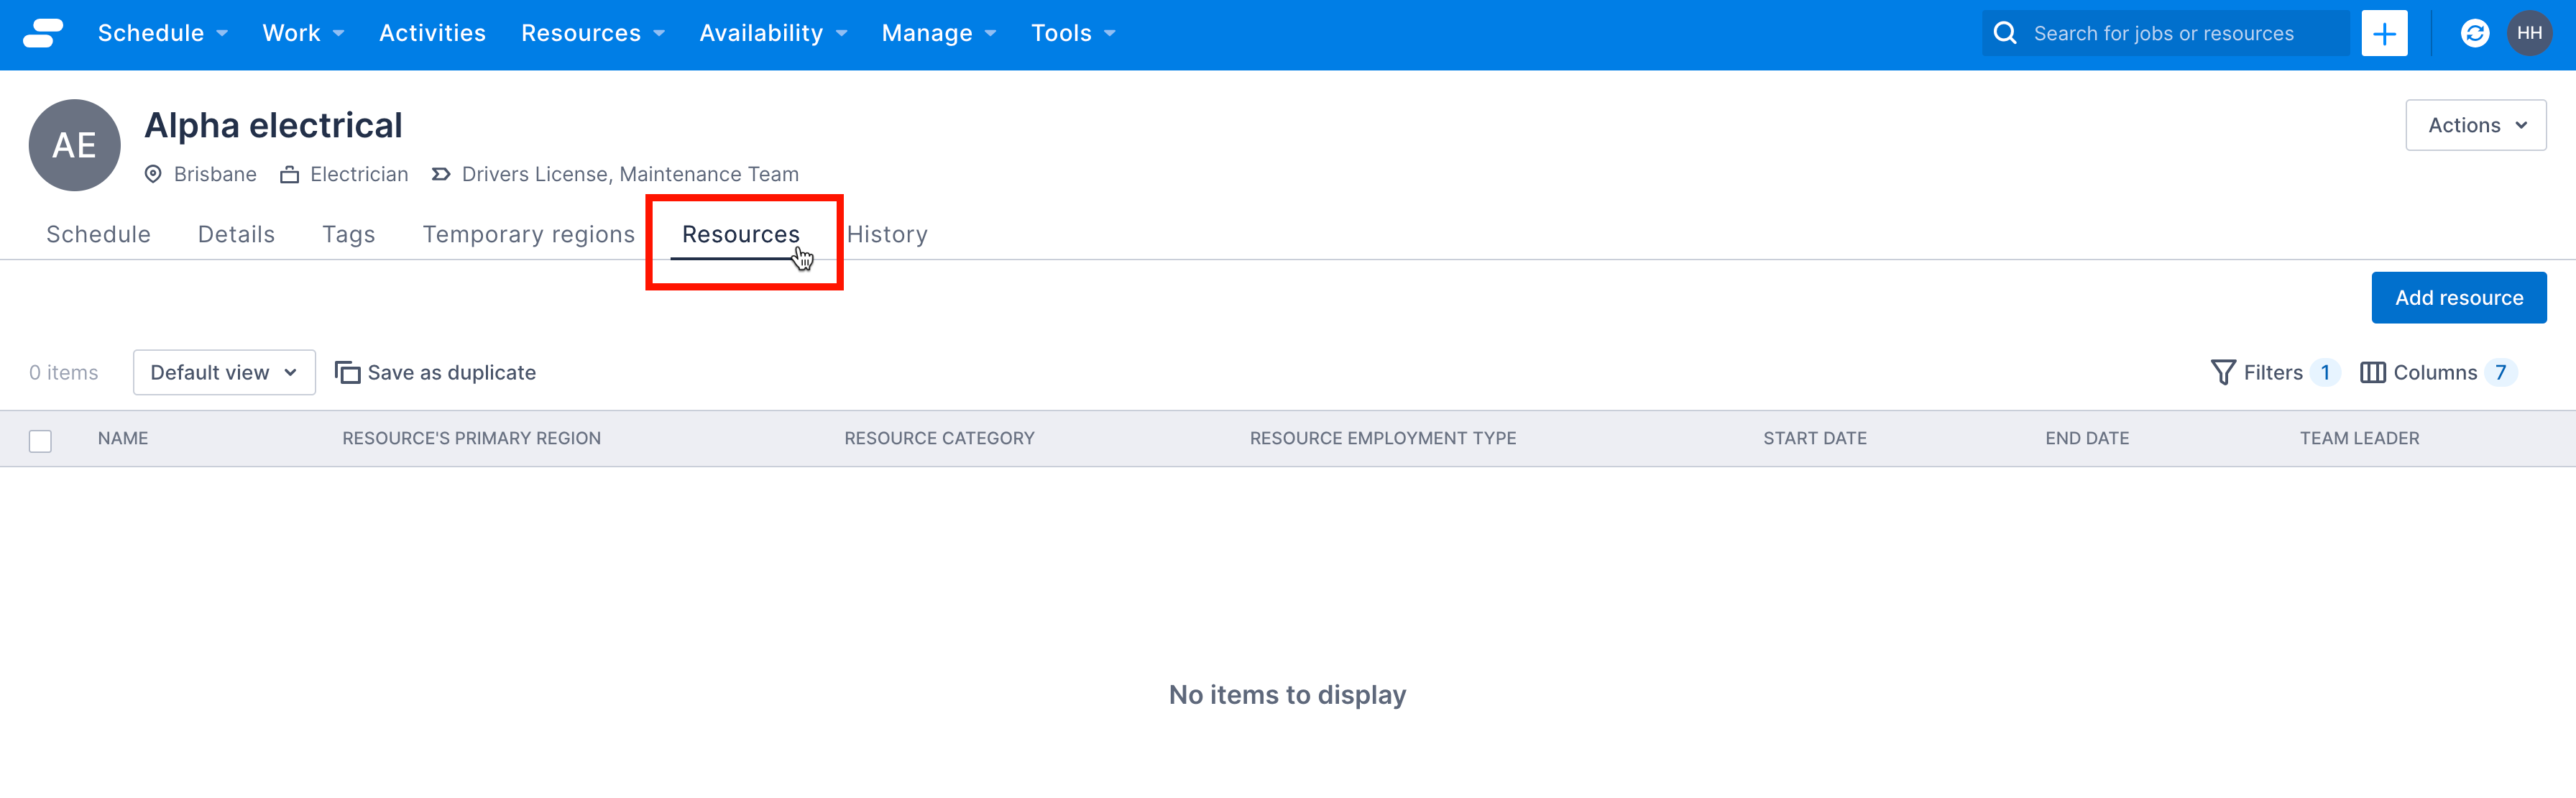Open the Tools menu
Screen dimensions: 2576x798
point(1062,33)
